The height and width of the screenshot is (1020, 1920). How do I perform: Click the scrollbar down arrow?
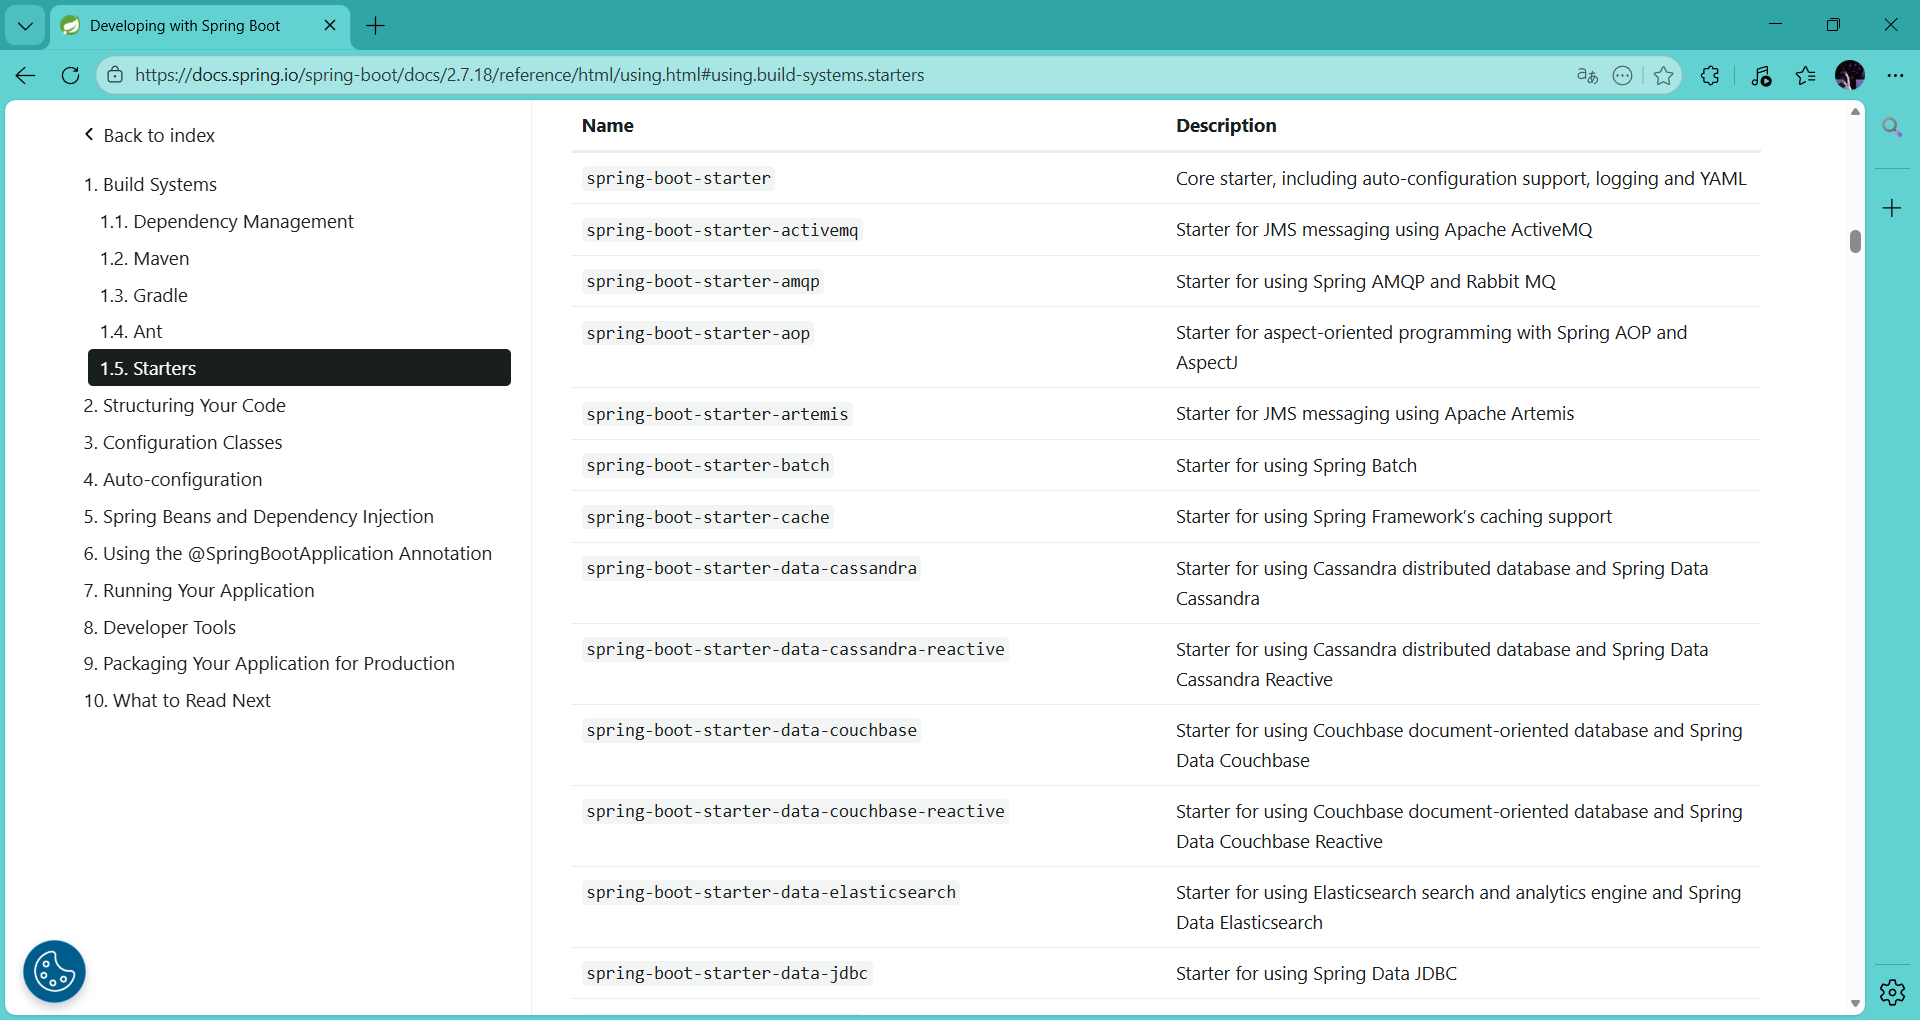pyautogui.click(x=1855, y=1003)
